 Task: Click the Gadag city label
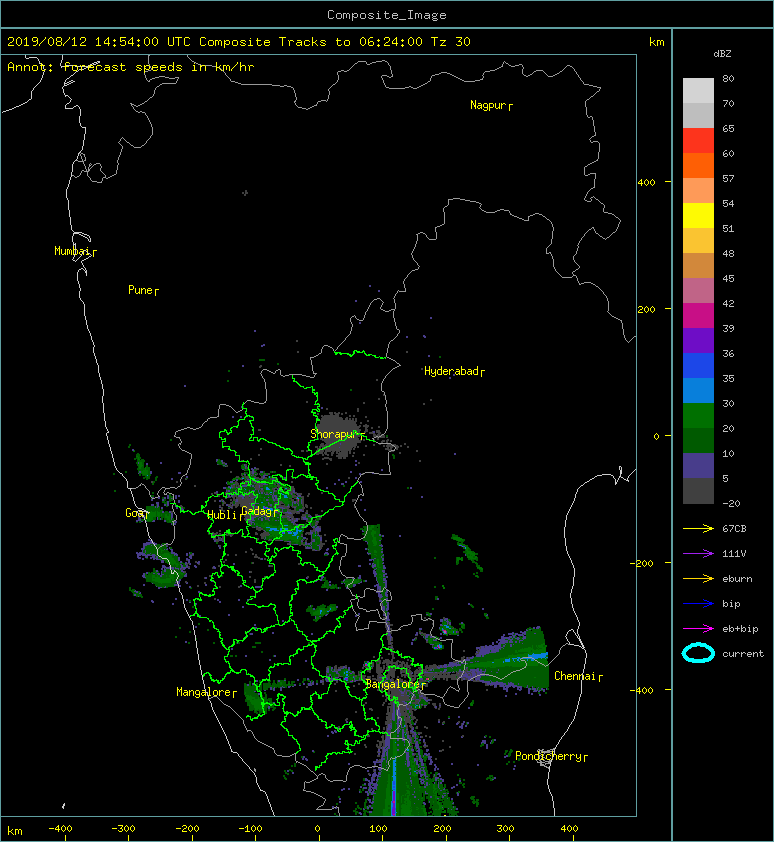click(x=257, y=511)
